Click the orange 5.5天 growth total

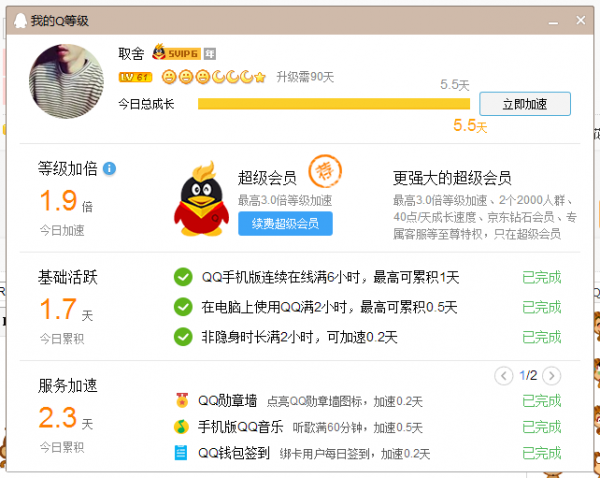(470, 126)
